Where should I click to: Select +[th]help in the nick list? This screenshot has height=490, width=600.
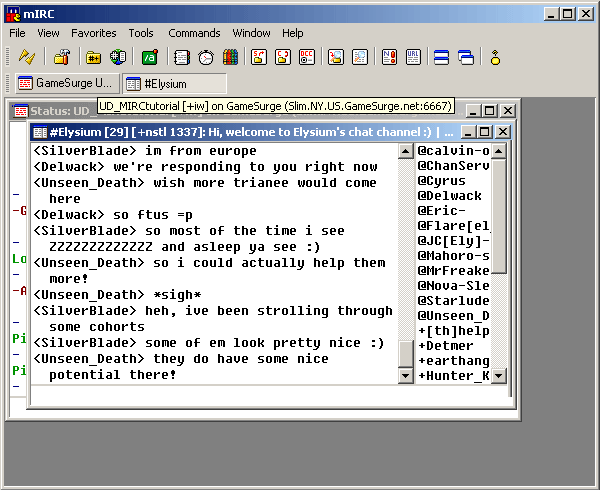coord(453,330)
